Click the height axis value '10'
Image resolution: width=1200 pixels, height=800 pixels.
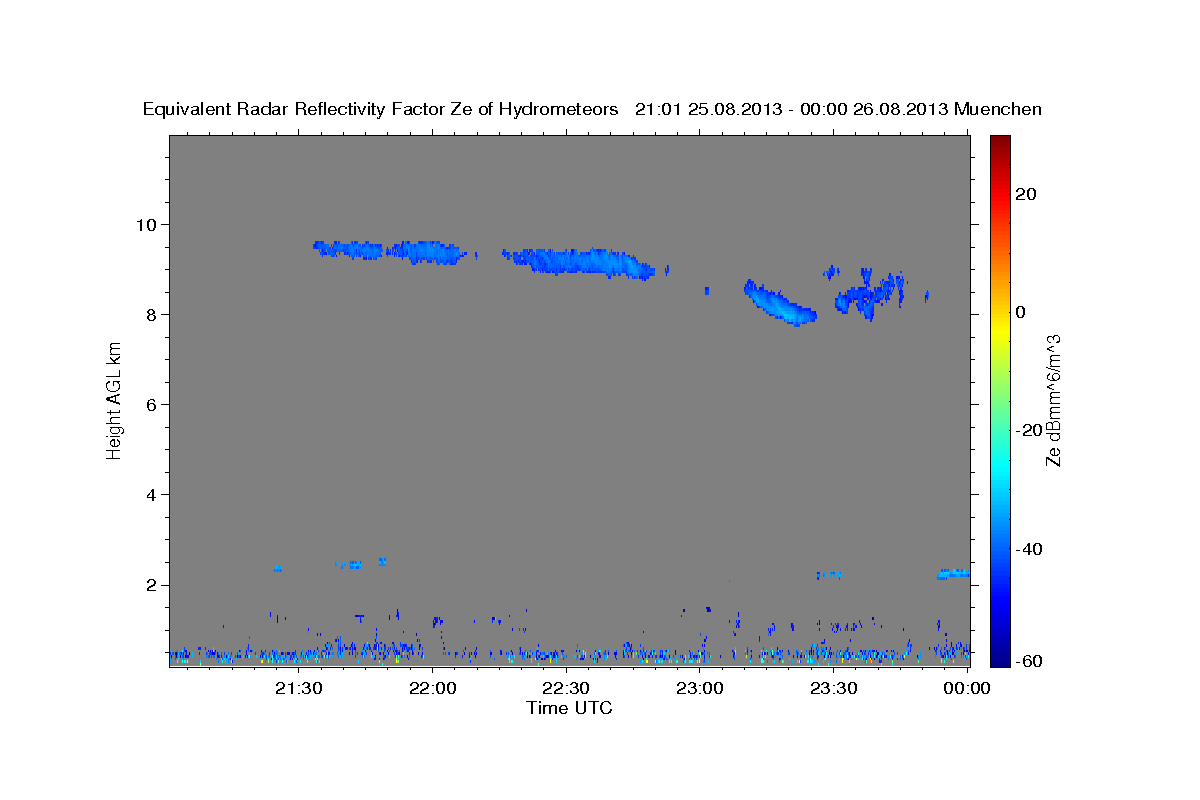[x=147, y=224]
